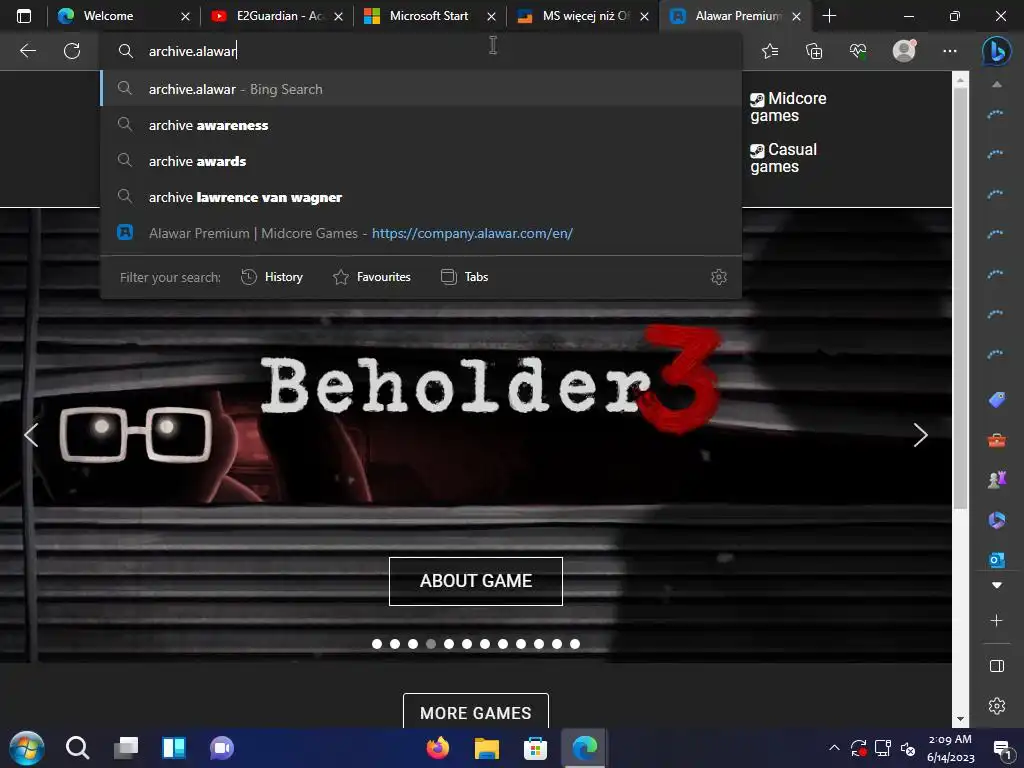Switch to the Microsoft Start tab

pos(428,16)
